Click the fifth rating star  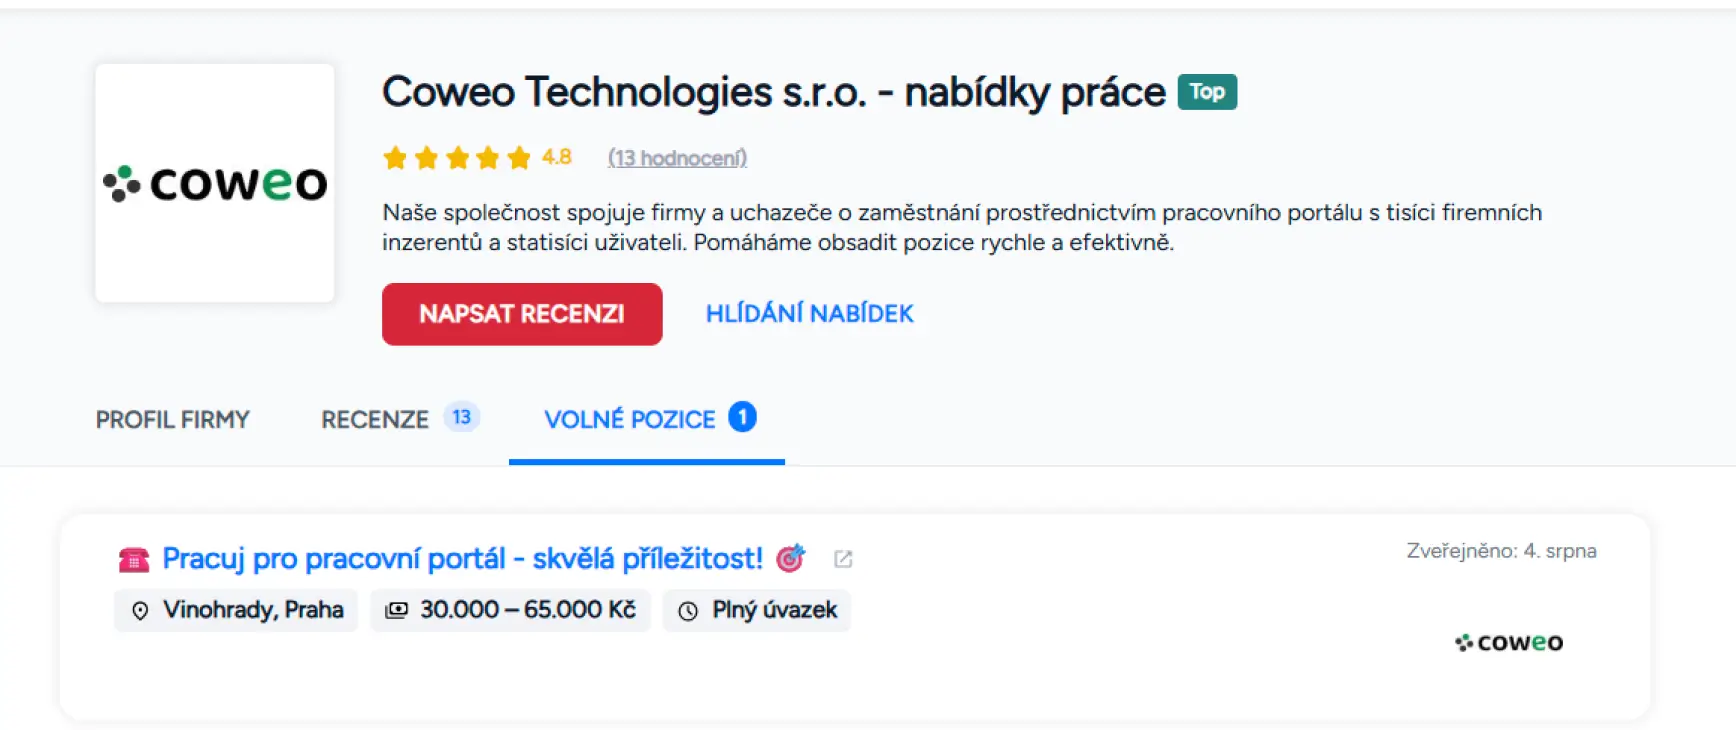[x=518, y=157]
